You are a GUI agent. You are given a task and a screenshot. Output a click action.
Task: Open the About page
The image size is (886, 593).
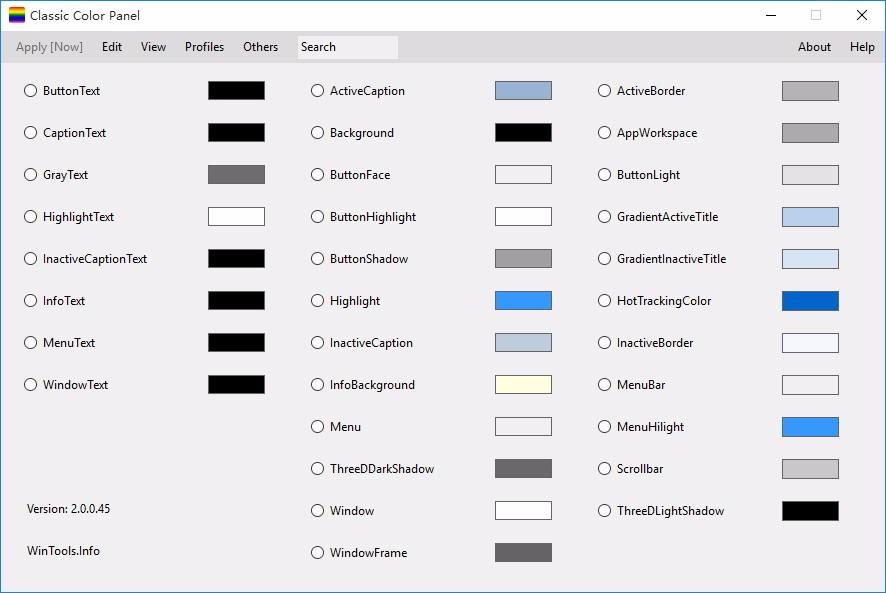[814, 47]
